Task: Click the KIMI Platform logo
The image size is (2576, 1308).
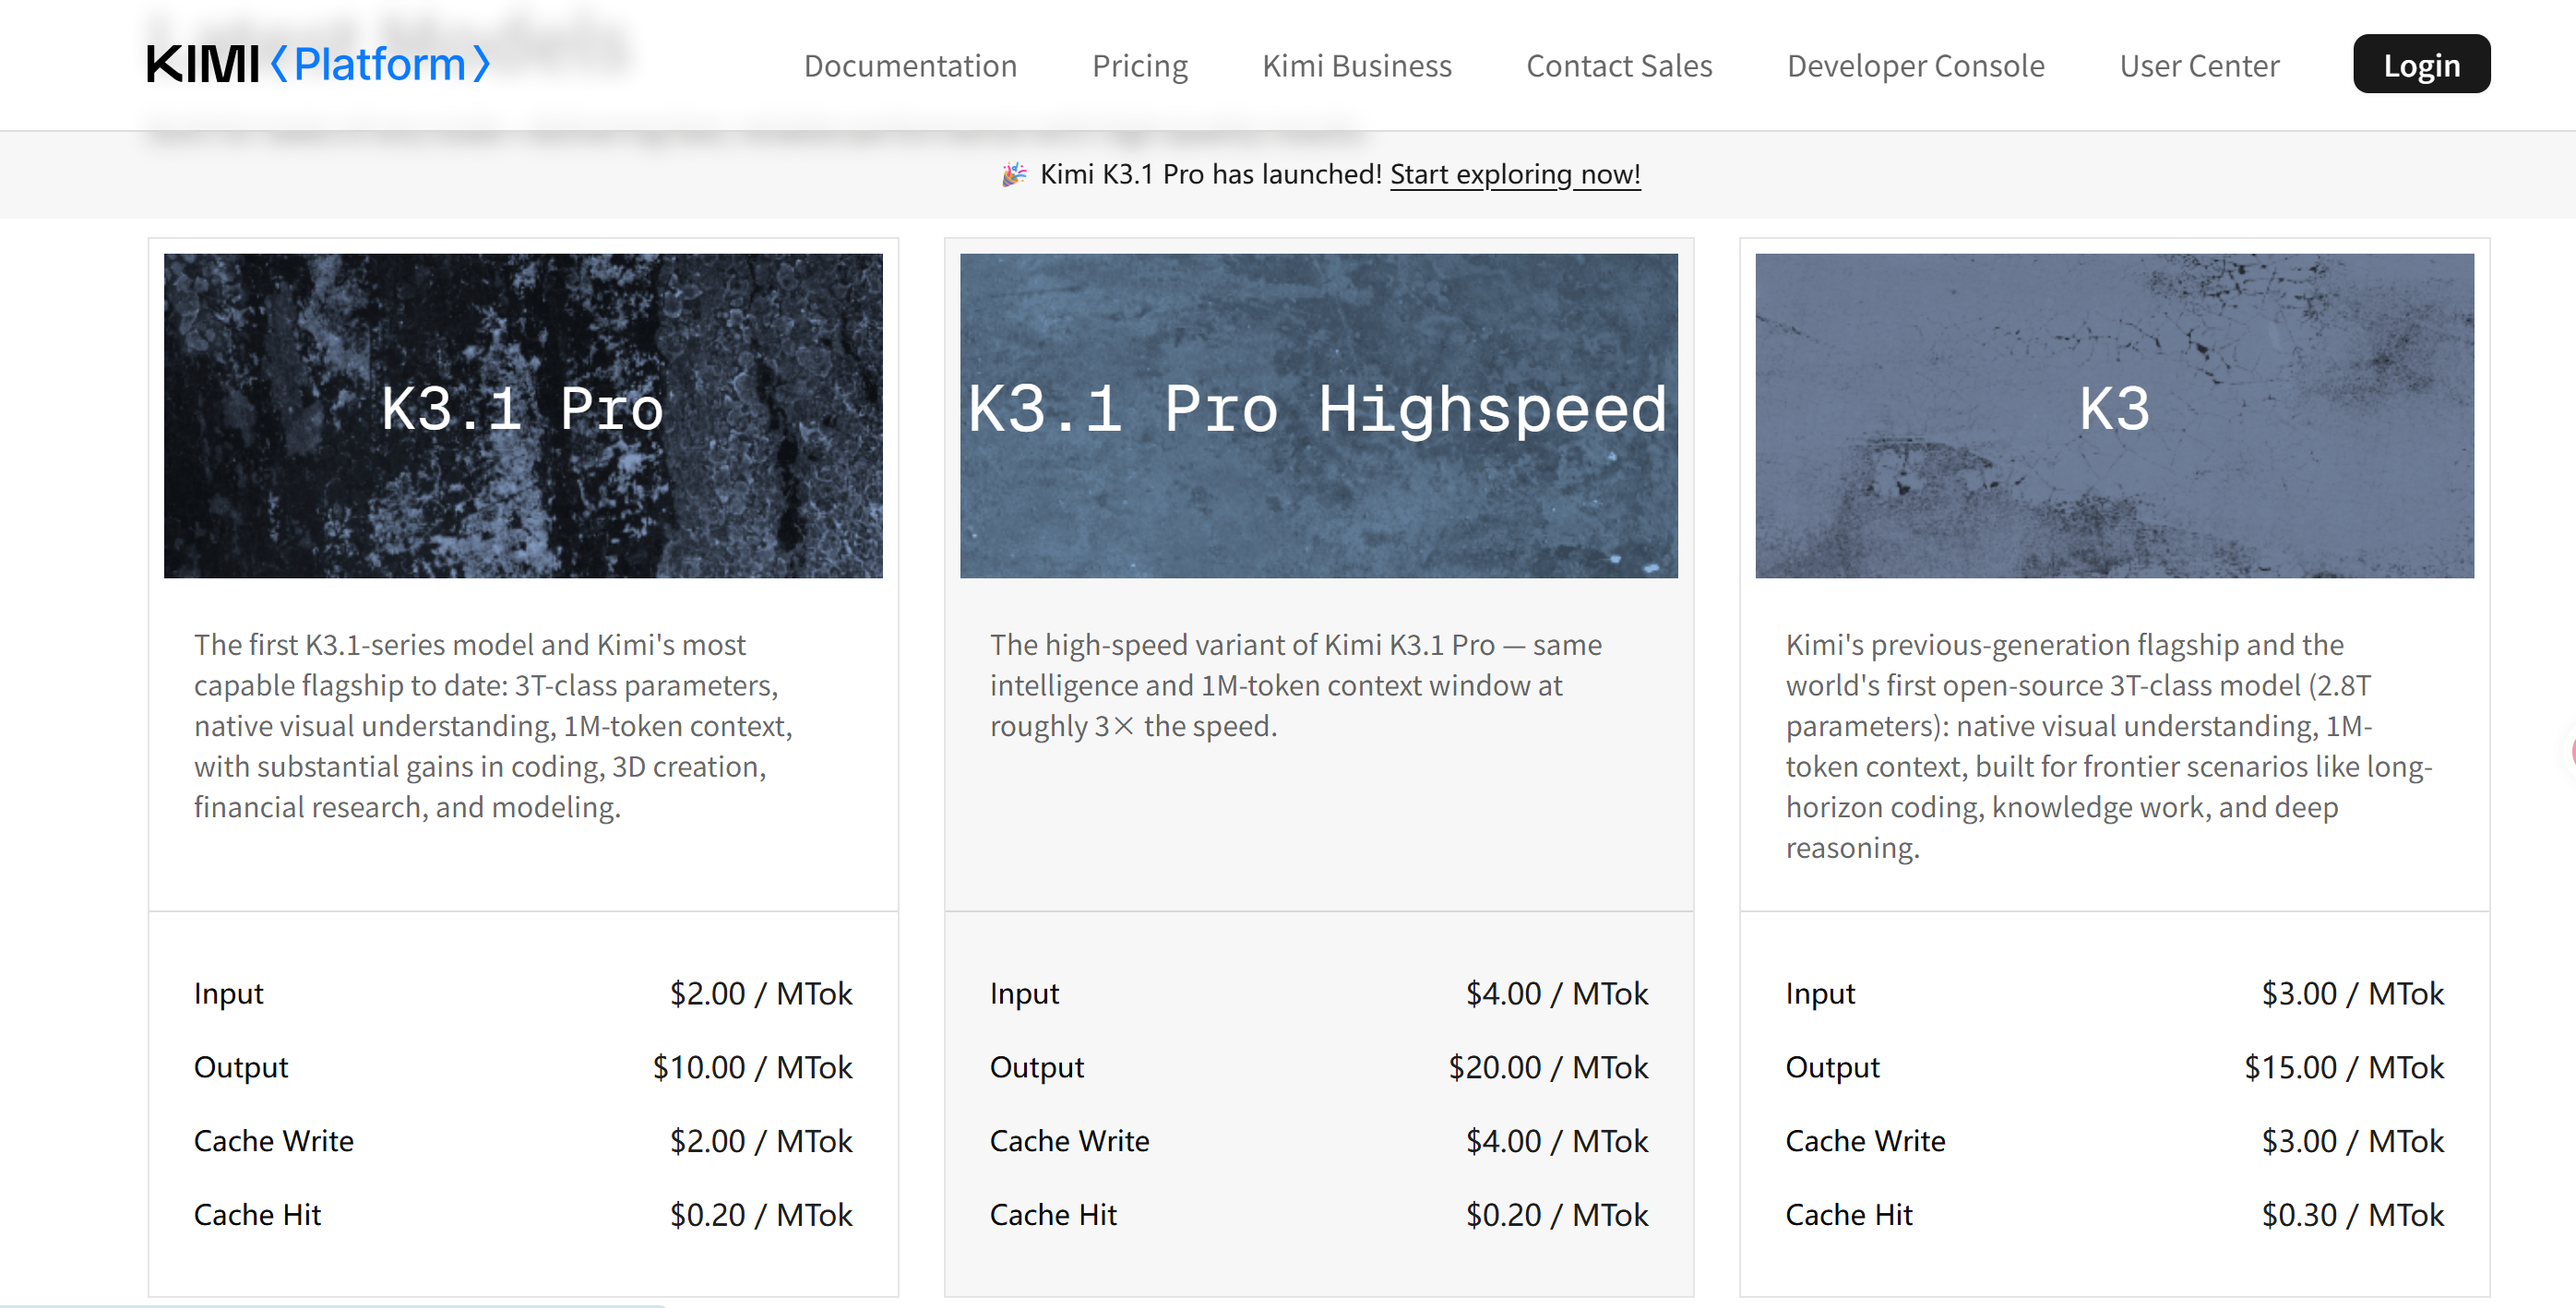Action: 318,64
